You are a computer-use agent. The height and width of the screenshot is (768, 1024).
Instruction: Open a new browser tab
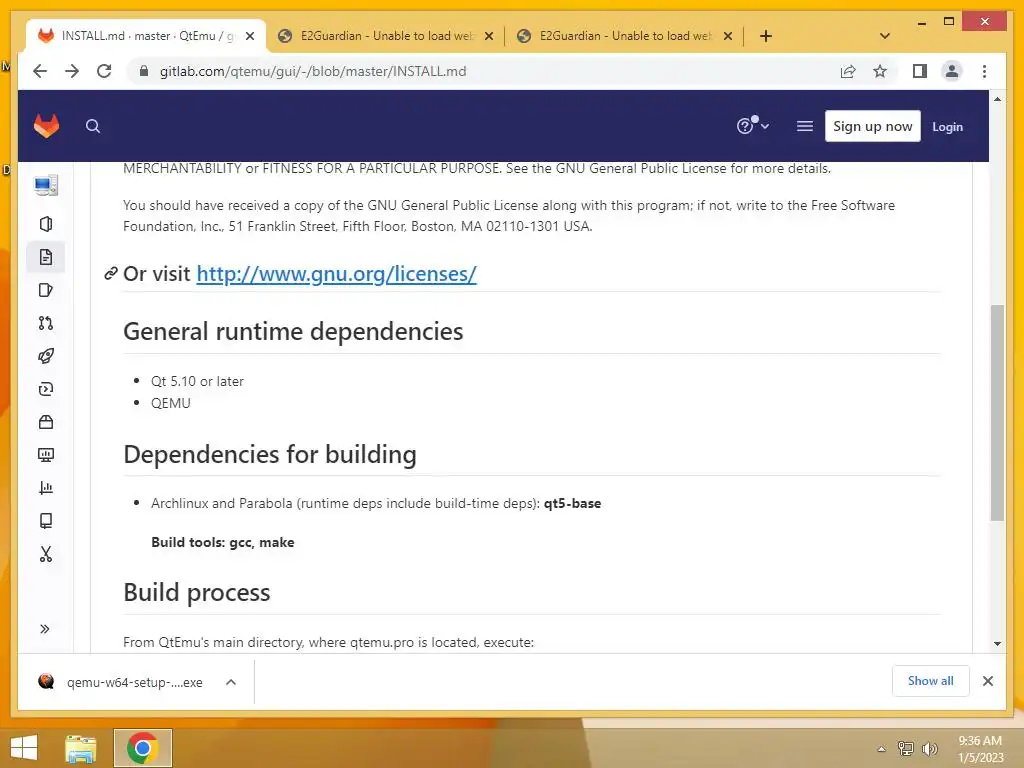click(766, 36)
